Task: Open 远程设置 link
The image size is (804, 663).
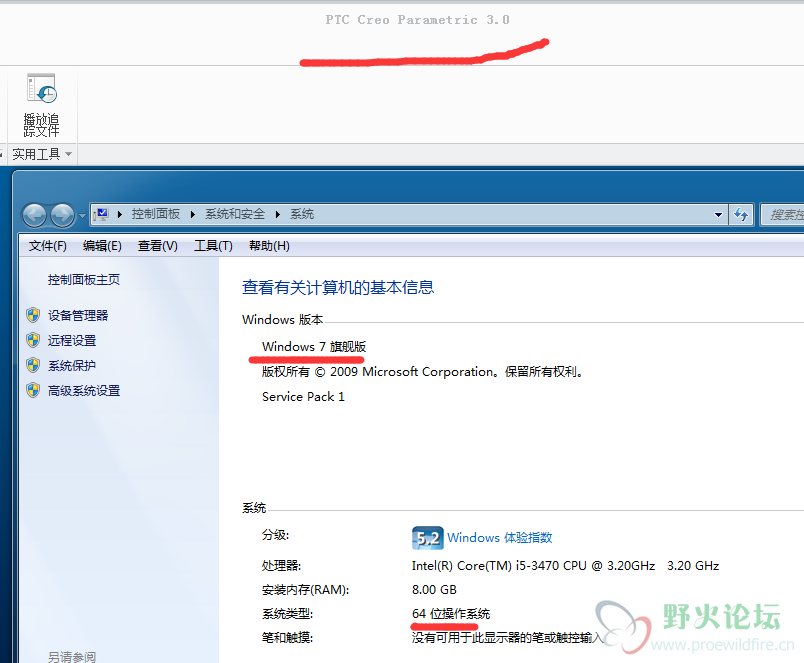Action: coord(72,340)
